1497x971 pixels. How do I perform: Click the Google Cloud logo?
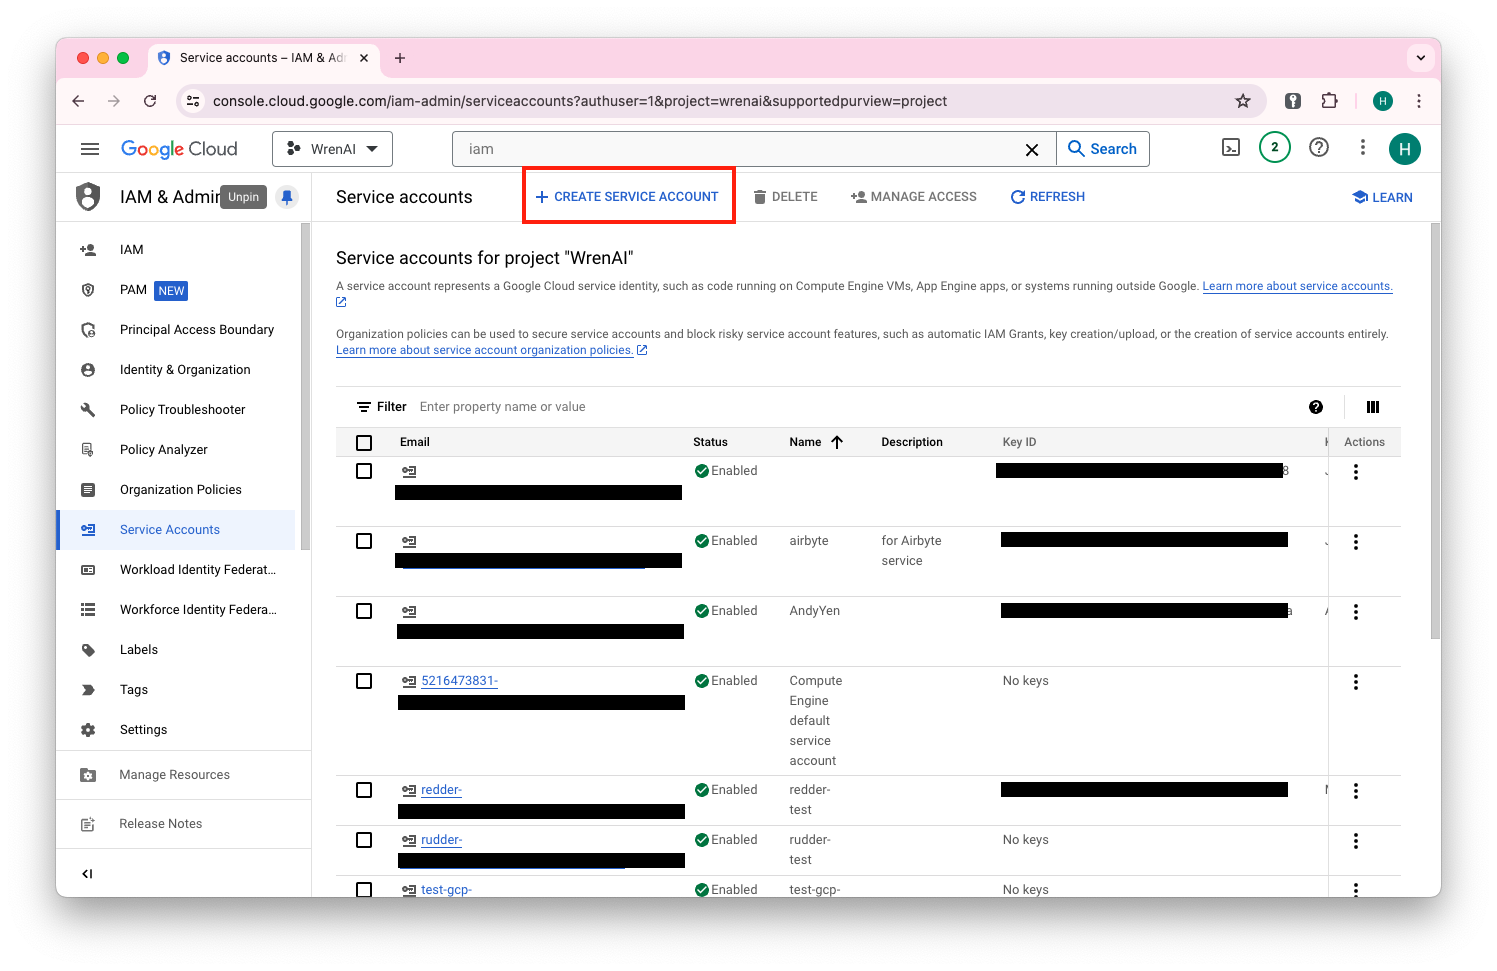179,149
